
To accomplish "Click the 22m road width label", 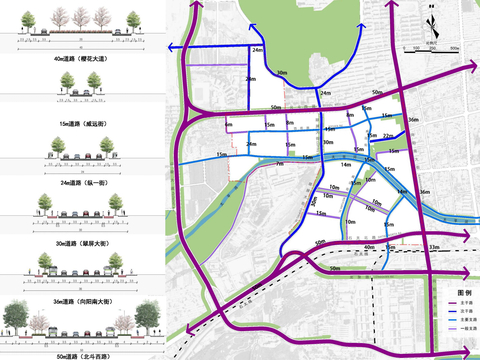I will [x=388, y=136].
